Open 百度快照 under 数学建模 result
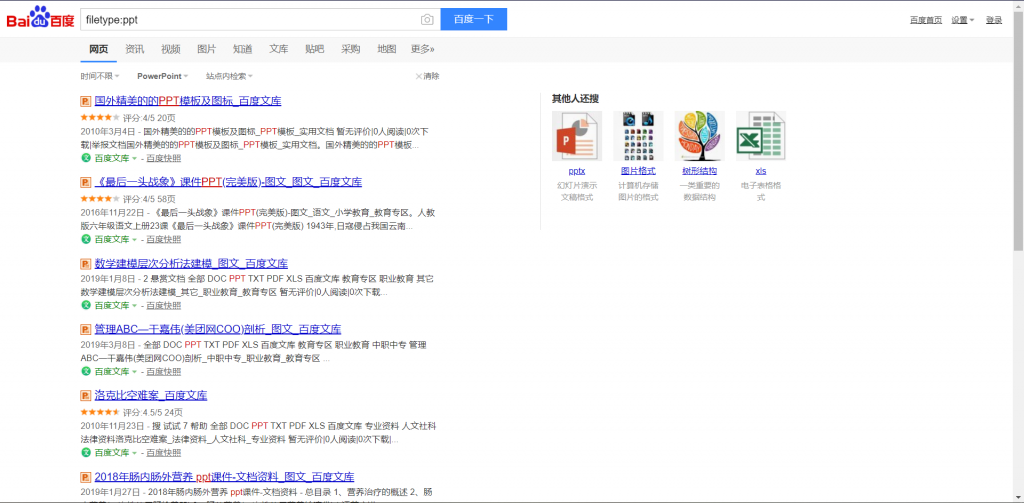 tap(163, 306)
